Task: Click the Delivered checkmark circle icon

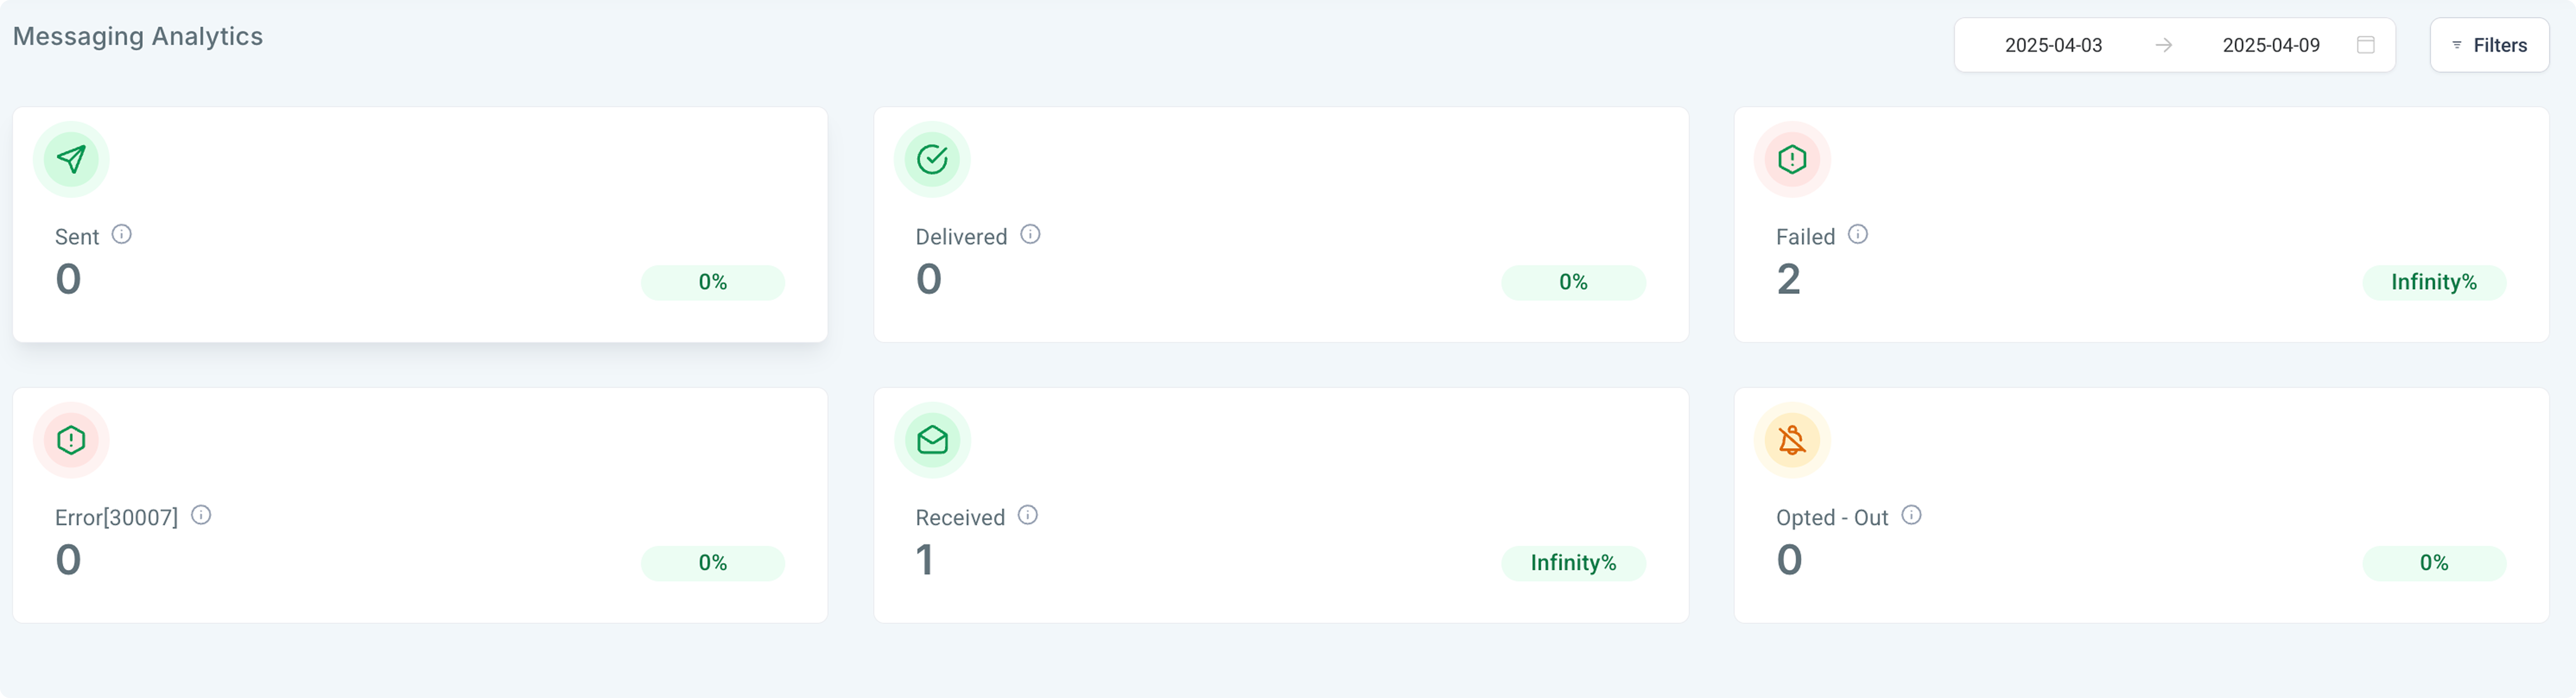Action: [x=932, y=159]
